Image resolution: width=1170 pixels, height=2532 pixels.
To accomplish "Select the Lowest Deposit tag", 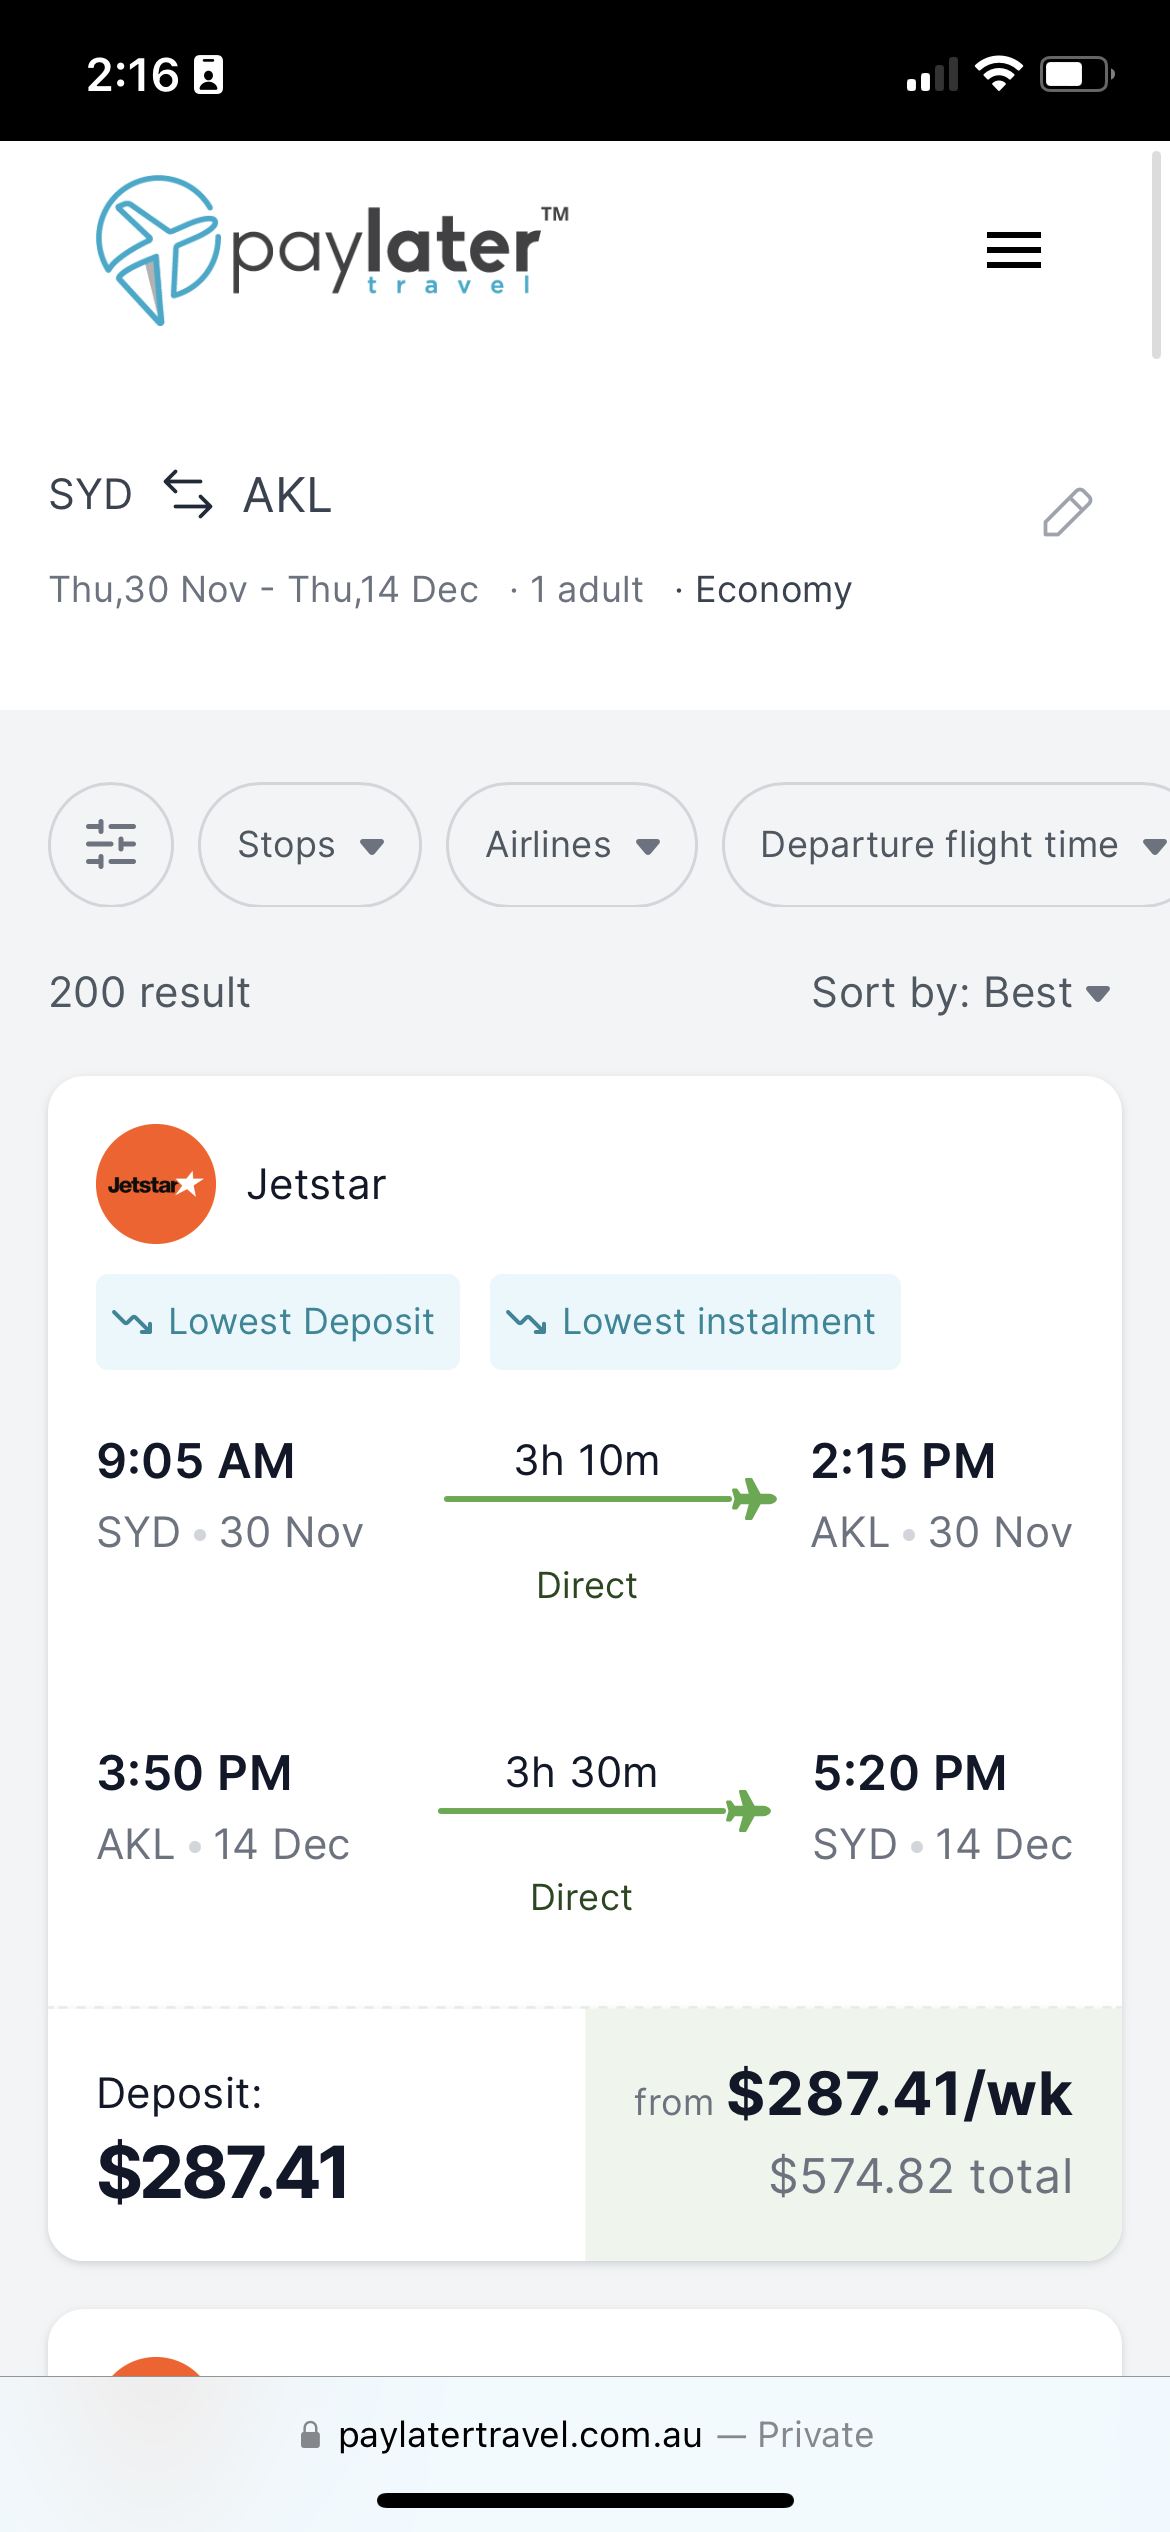I will 278,1322.
